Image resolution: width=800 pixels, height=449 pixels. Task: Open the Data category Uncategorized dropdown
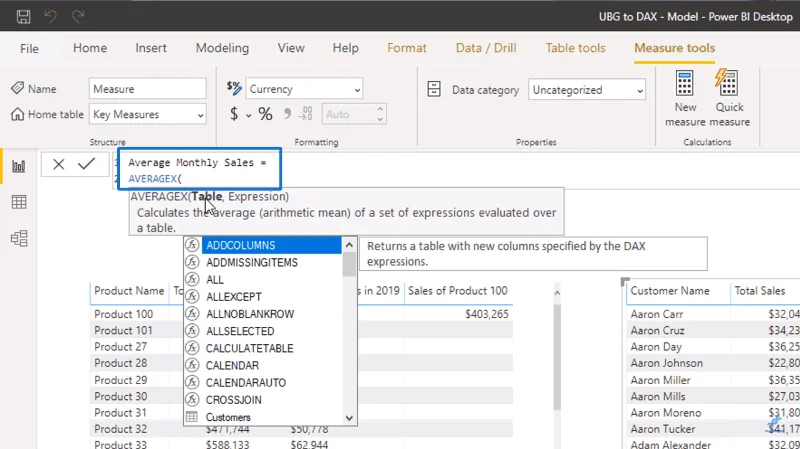click(x=587, y=90)
